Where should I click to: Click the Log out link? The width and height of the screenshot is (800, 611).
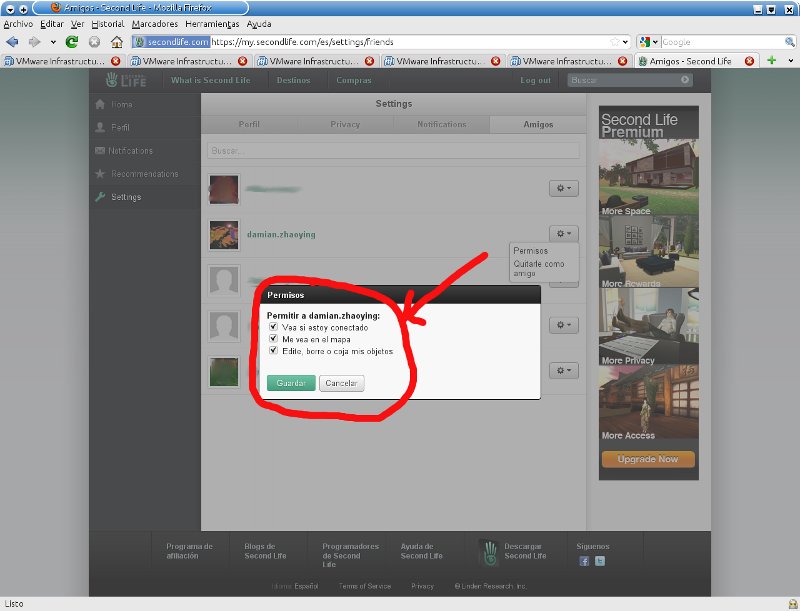click(535, 80)
